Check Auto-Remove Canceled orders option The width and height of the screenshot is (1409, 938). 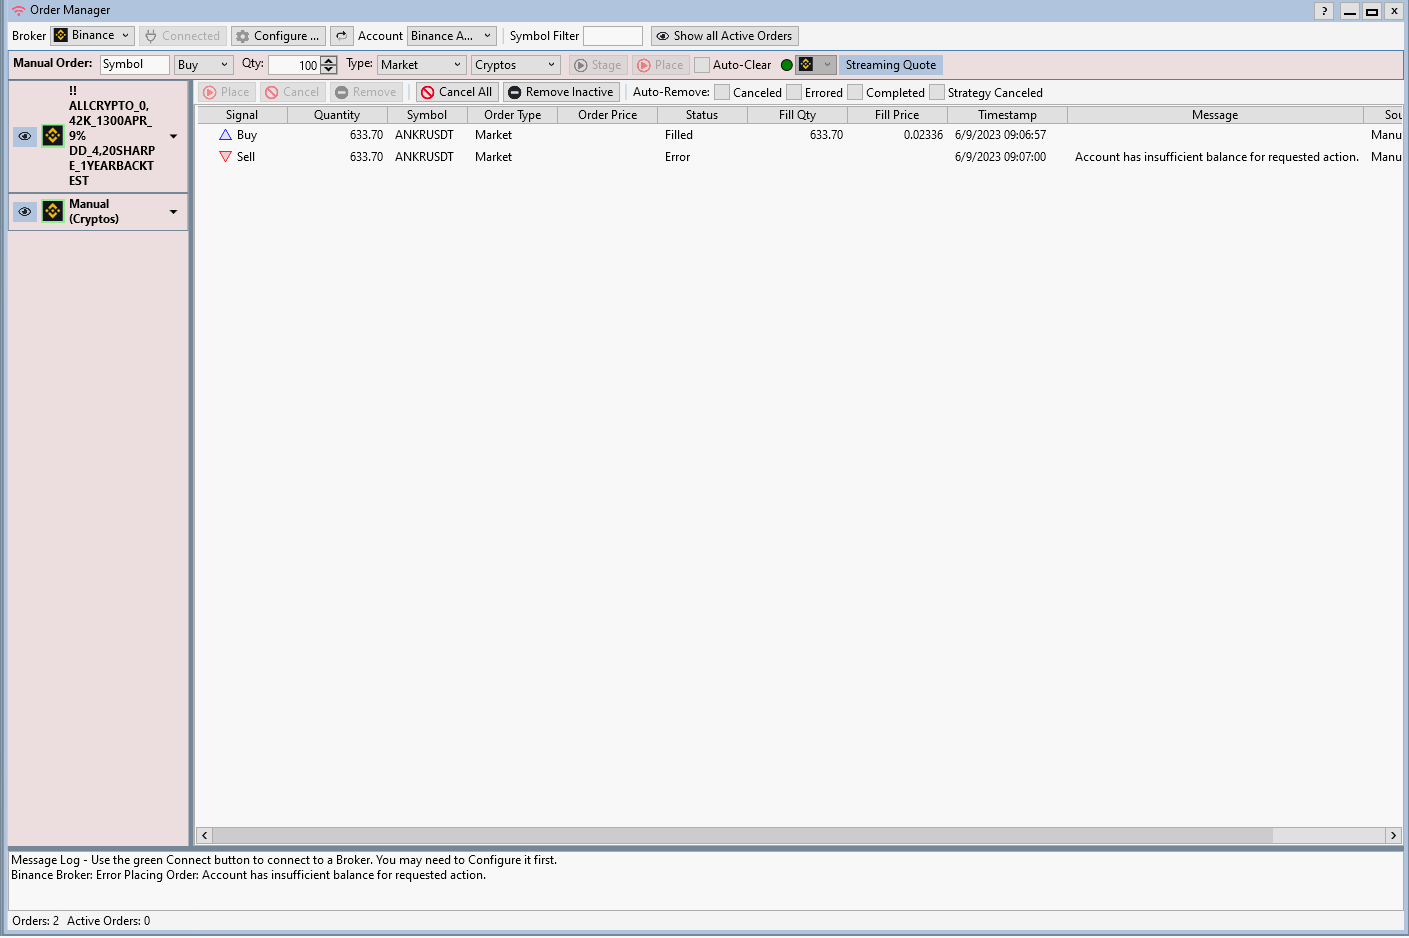click(722, 93)
